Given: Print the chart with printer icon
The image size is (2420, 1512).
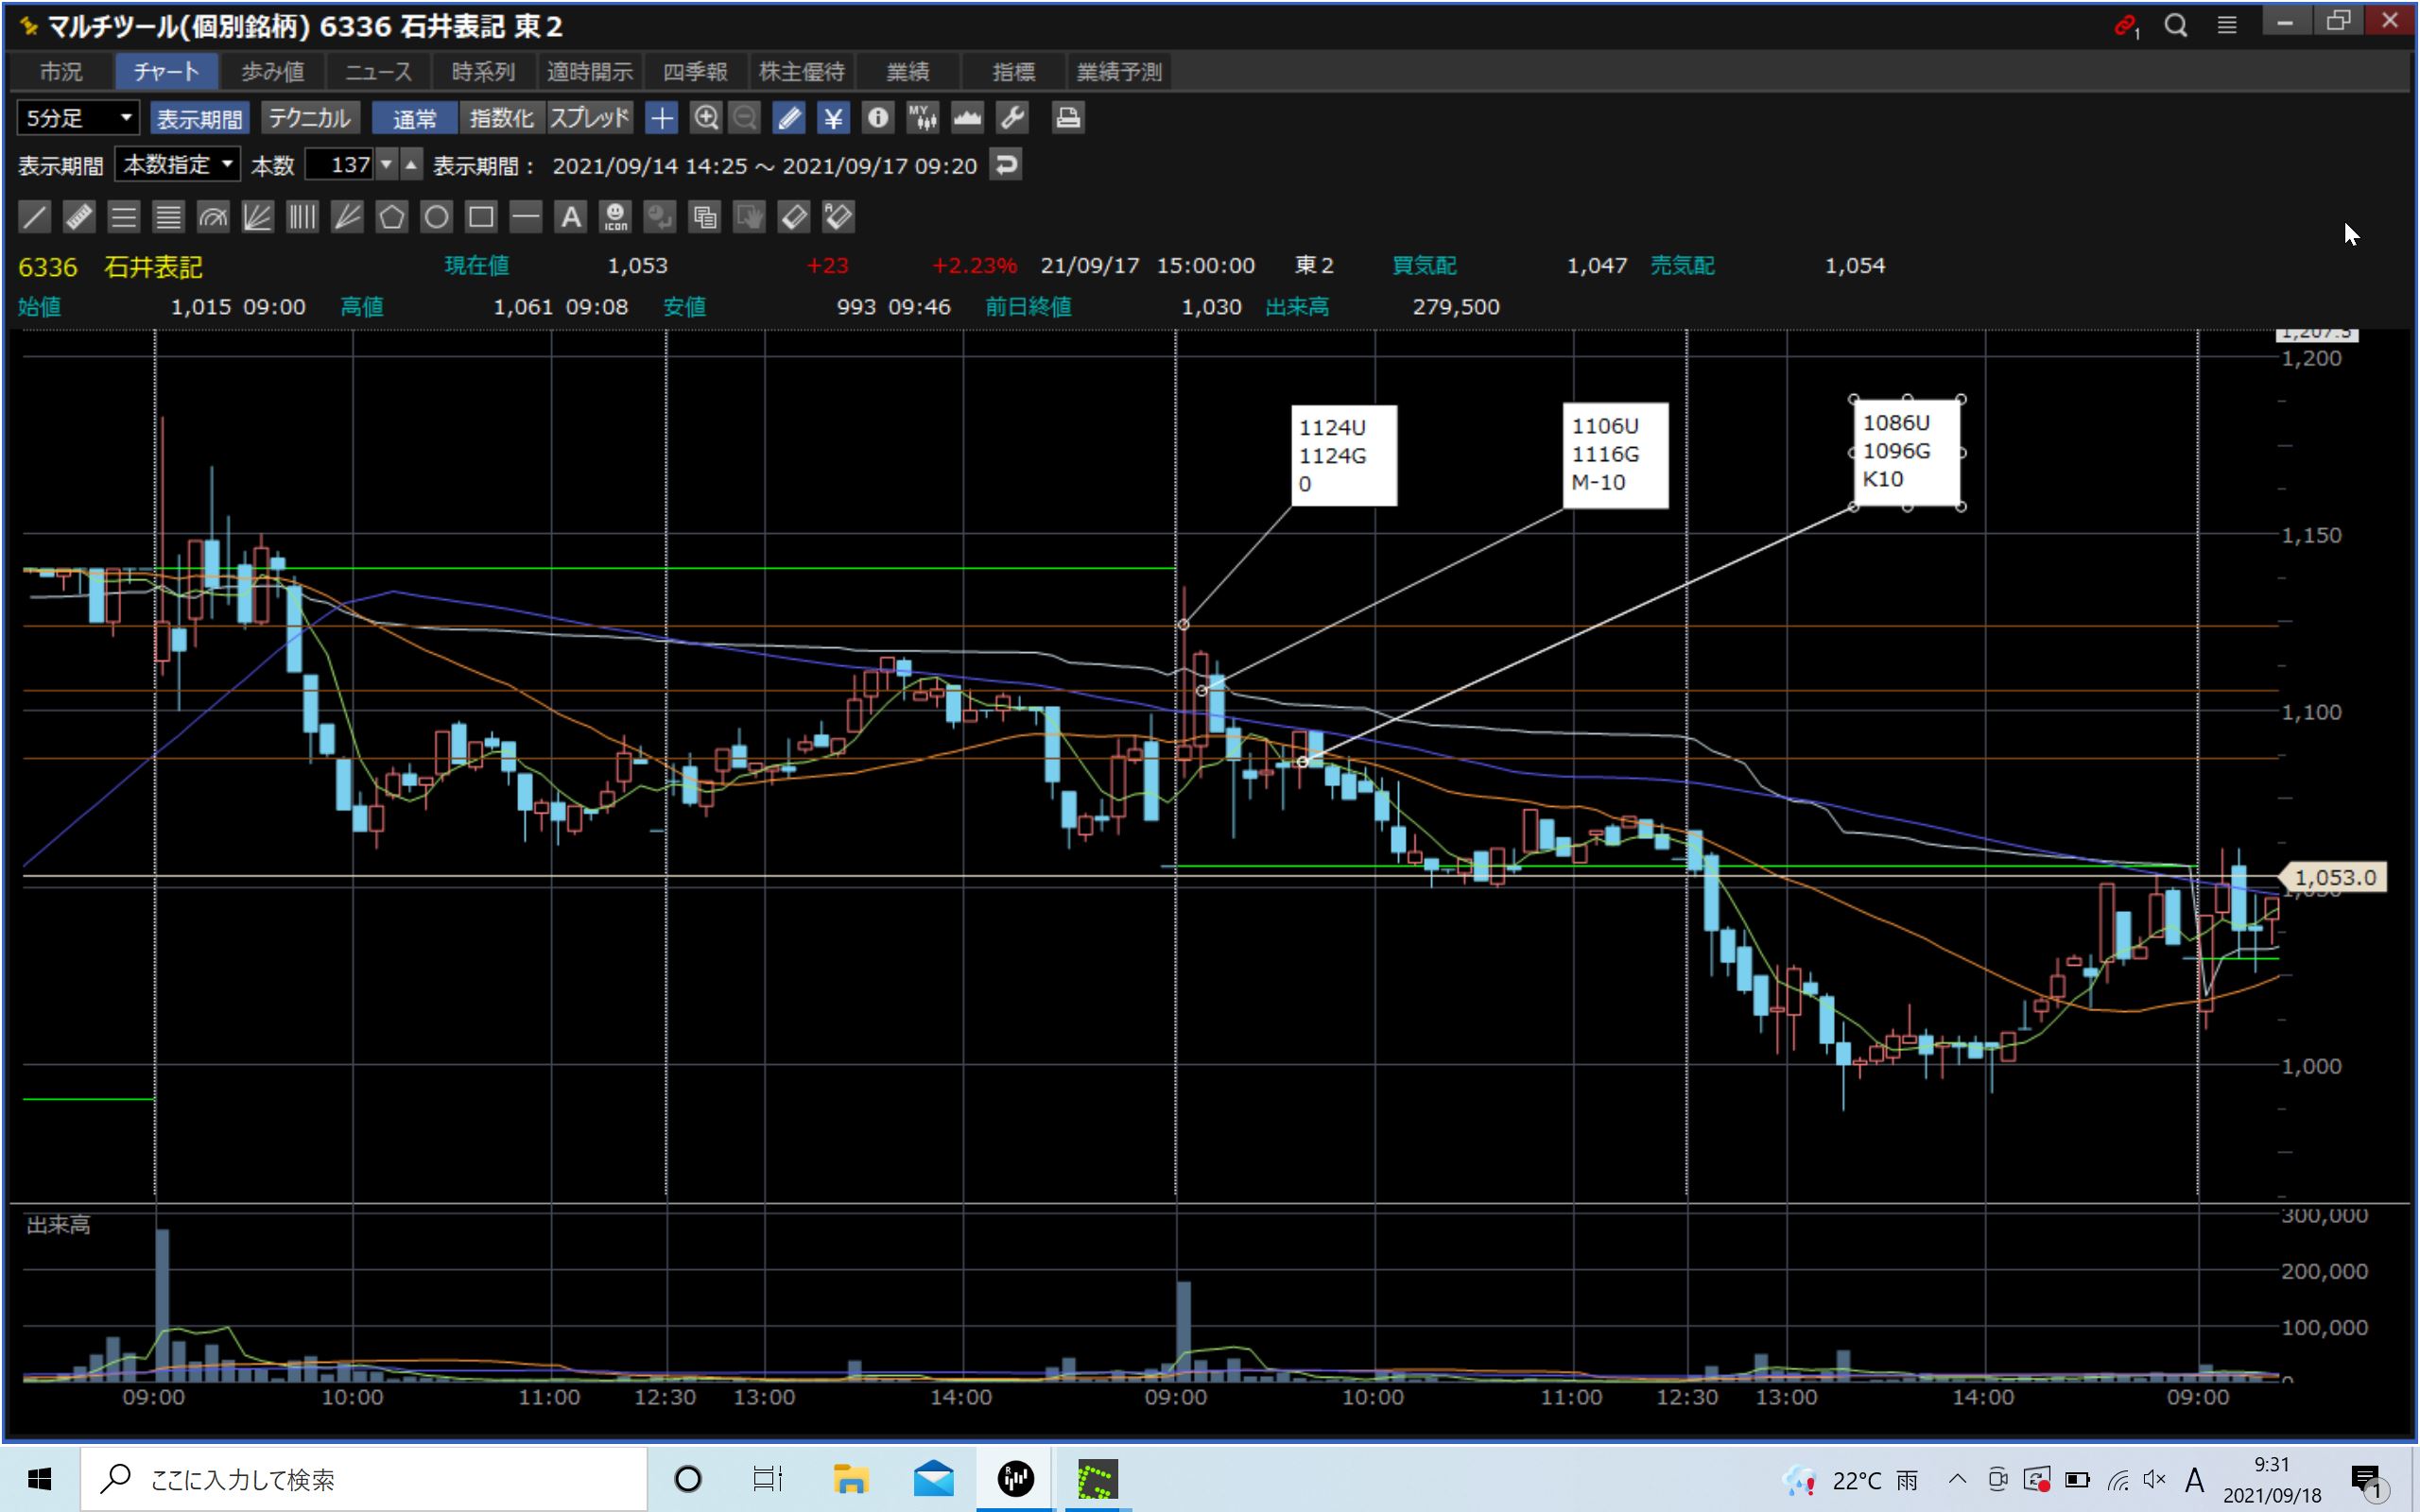Looking at the screenshot, I should (1067, 118).
